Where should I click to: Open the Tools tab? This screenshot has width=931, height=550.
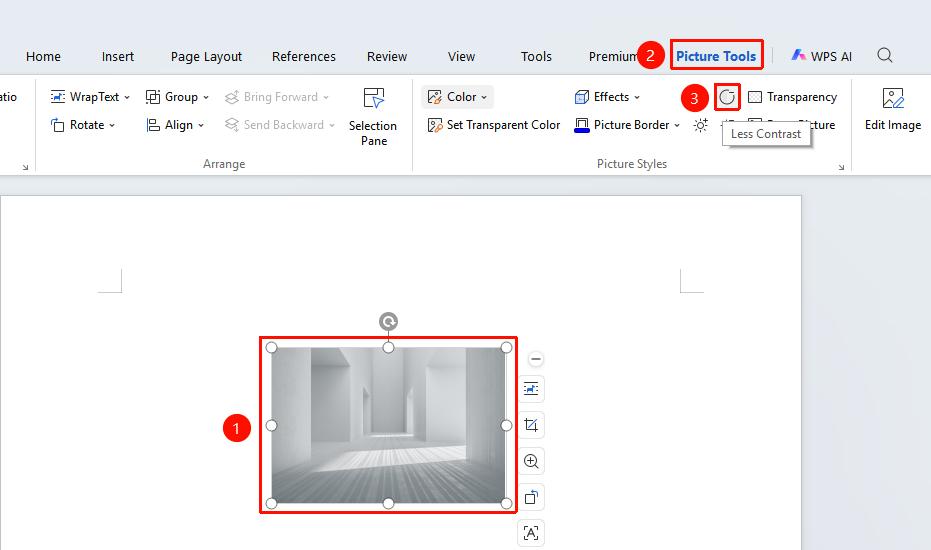coord(536,56)
